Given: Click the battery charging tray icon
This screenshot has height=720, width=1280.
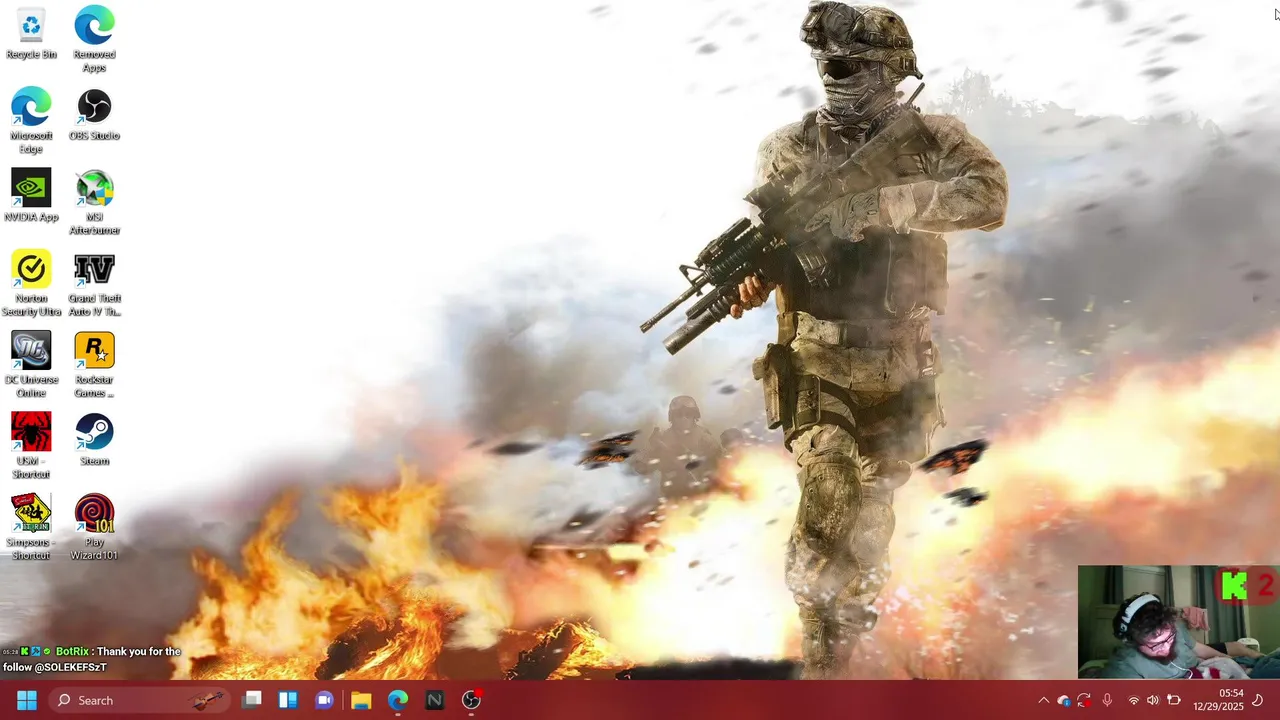Looking at the screenshot, I should [x=1174, y=700].
